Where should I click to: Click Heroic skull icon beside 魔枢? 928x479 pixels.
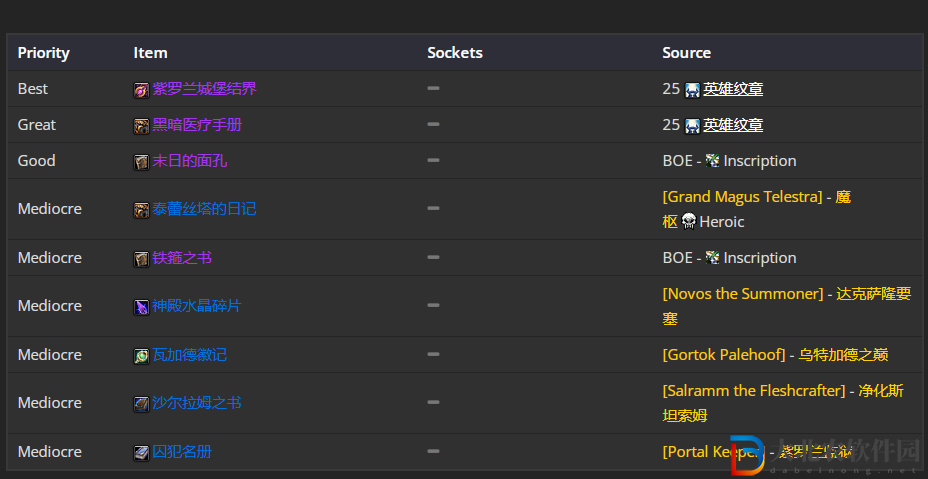coord(688,221)
